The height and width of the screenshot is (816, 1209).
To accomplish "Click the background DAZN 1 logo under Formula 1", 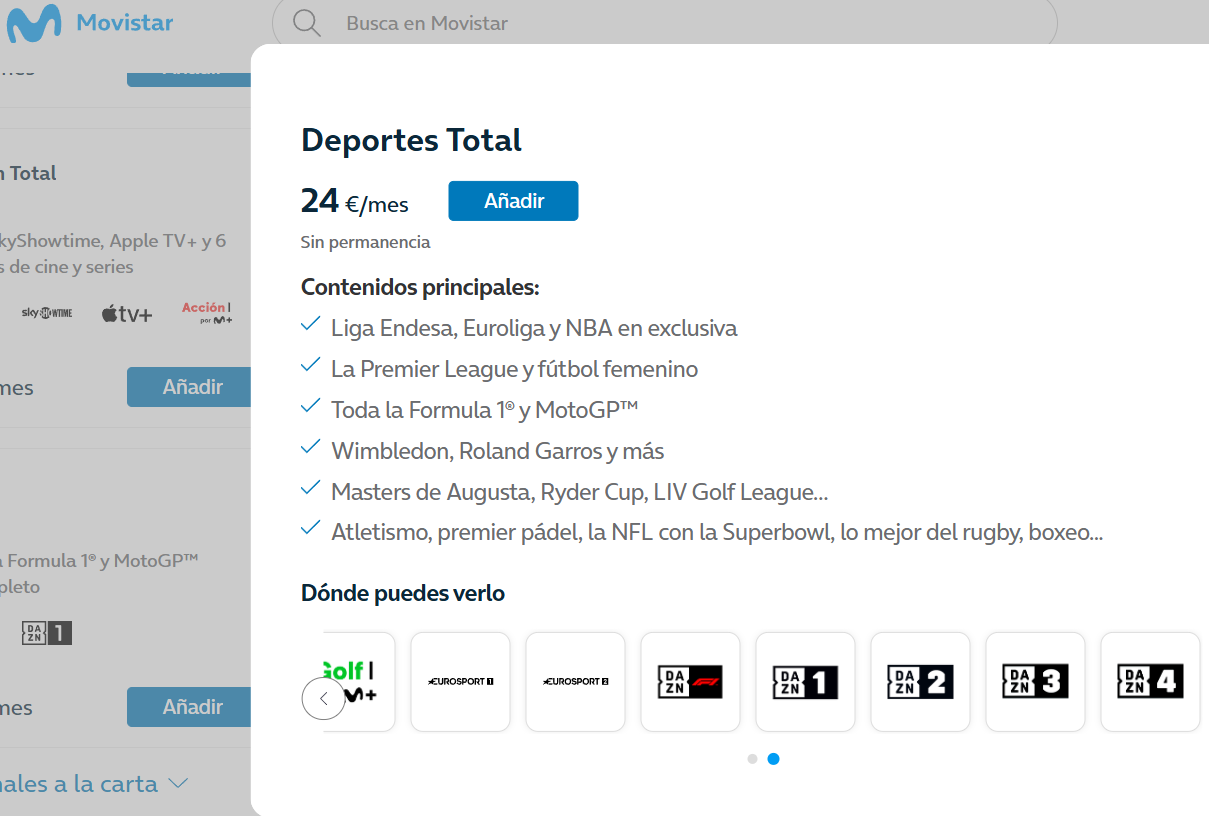I will click(47, 633).
